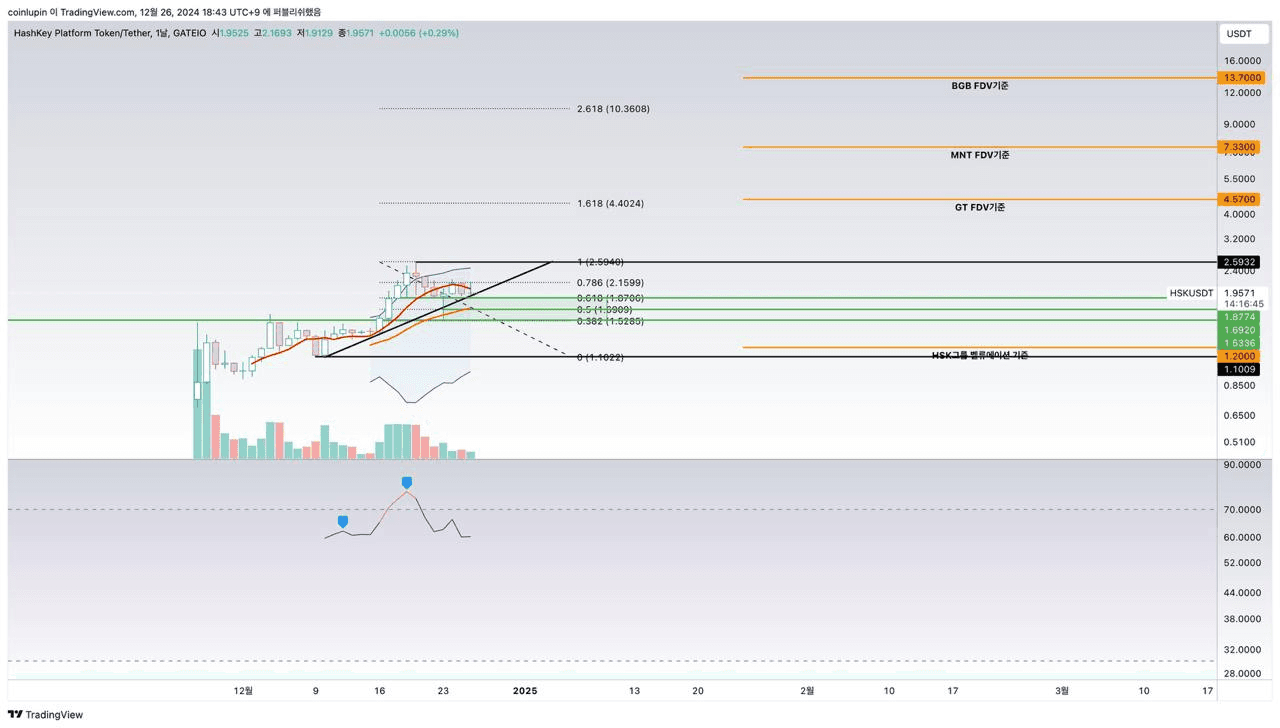The height and width of the screenshot is (728, 1280).
Task: Click the 1일 interval label
Action: [161, 33]
